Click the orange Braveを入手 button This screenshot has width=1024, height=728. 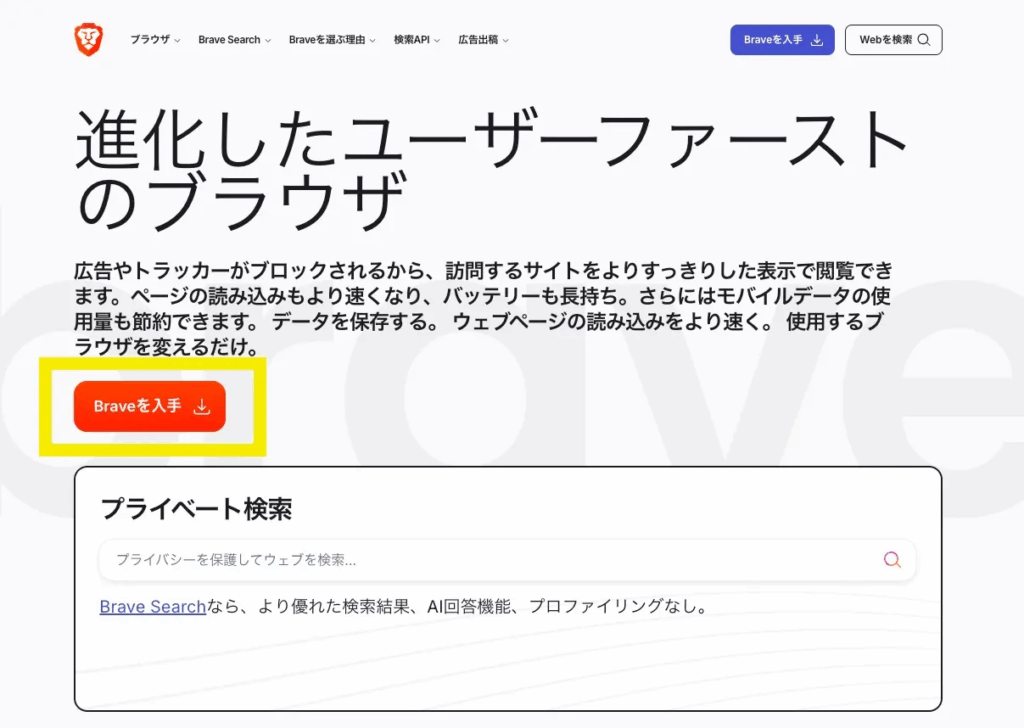[150, 406]
